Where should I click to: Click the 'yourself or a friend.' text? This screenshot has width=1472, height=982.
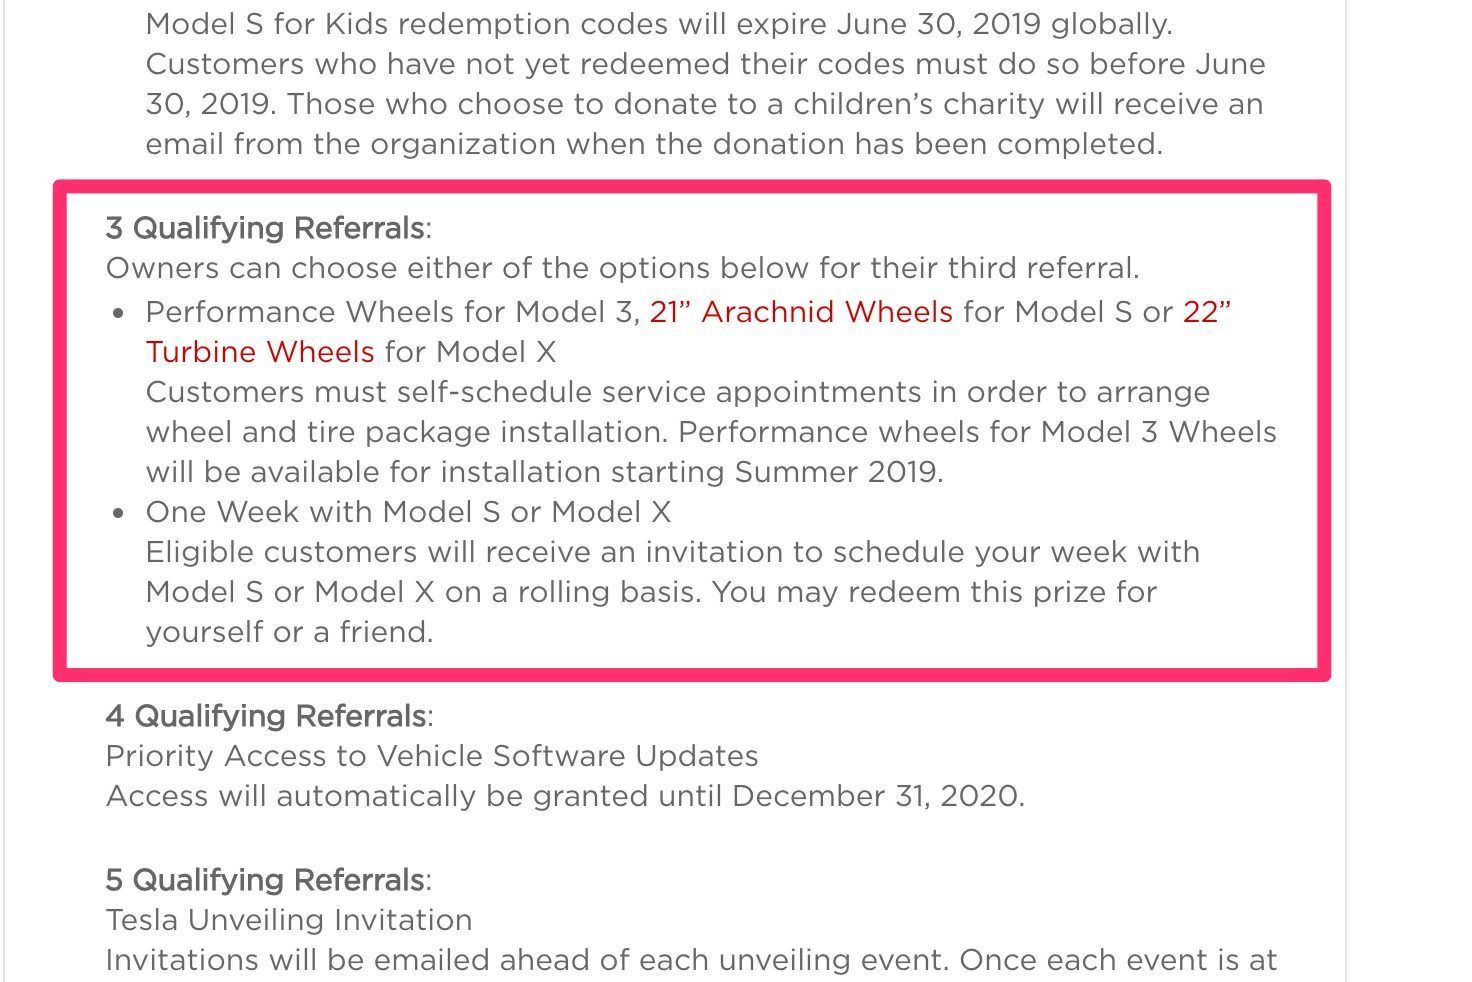(x=290, y=632)
